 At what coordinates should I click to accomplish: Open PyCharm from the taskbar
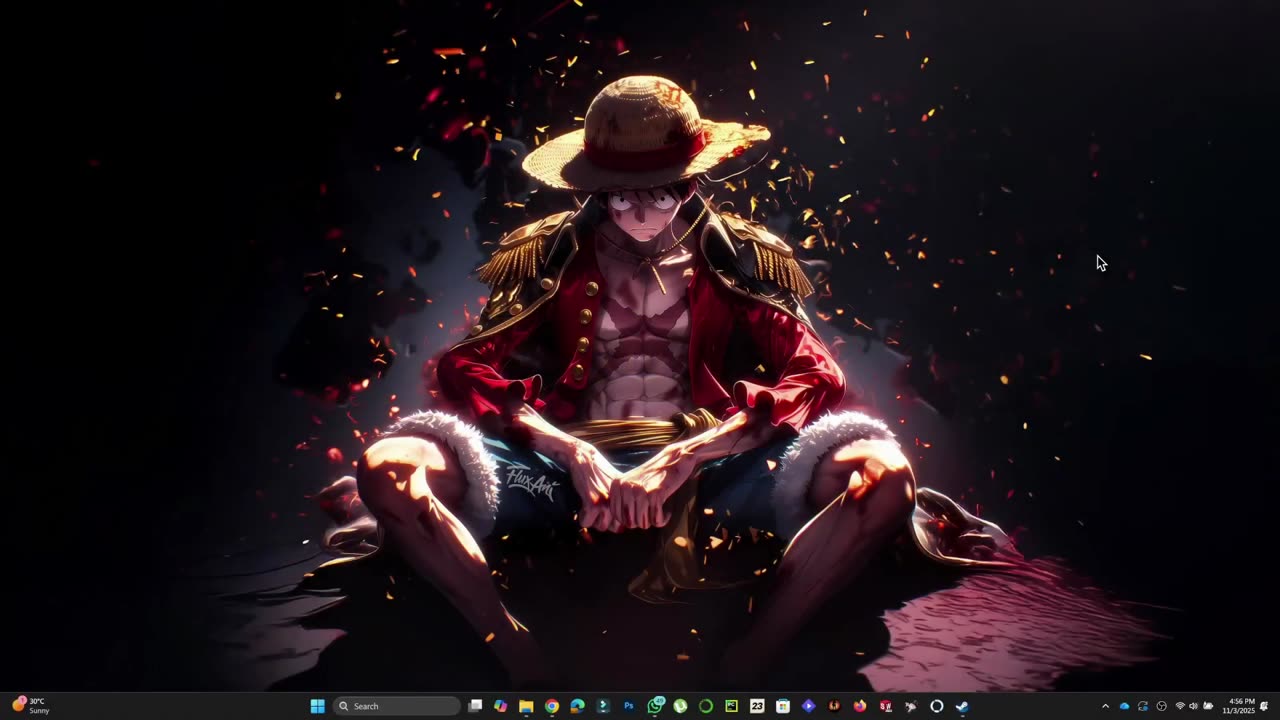tap(732, 706)
